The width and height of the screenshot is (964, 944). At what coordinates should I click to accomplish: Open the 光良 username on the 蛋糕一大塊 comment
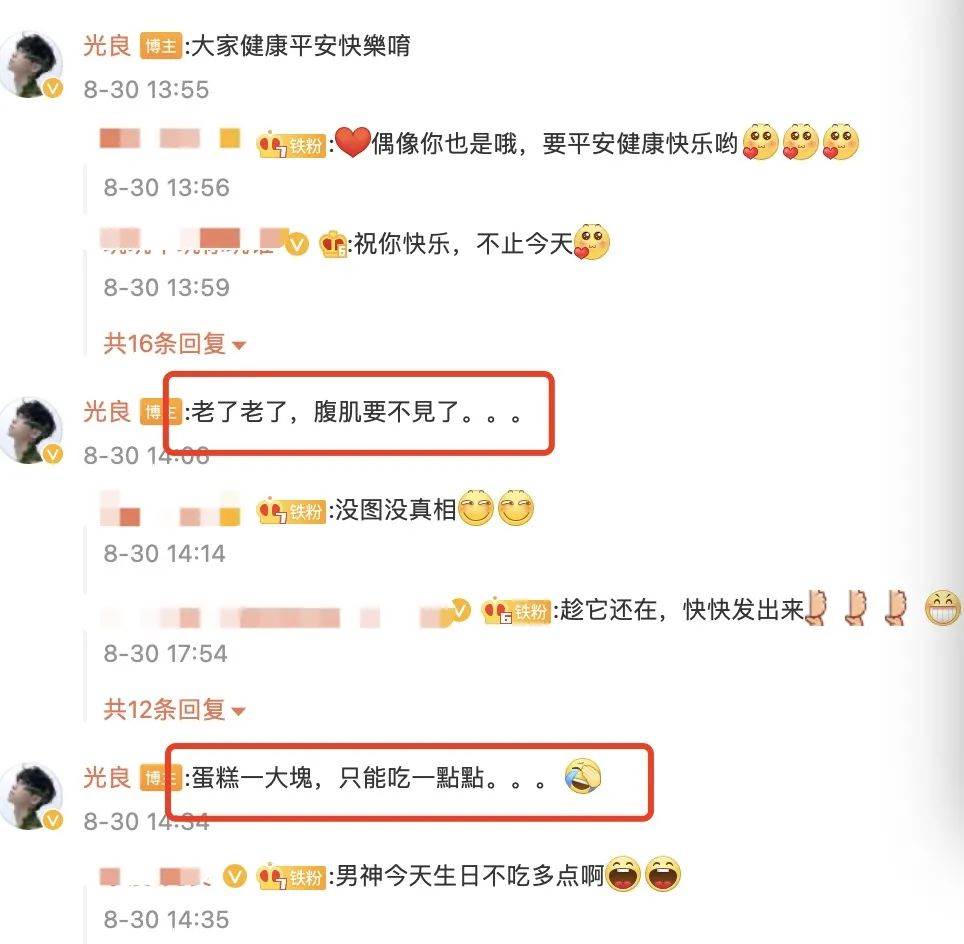(x=108, y=778)
